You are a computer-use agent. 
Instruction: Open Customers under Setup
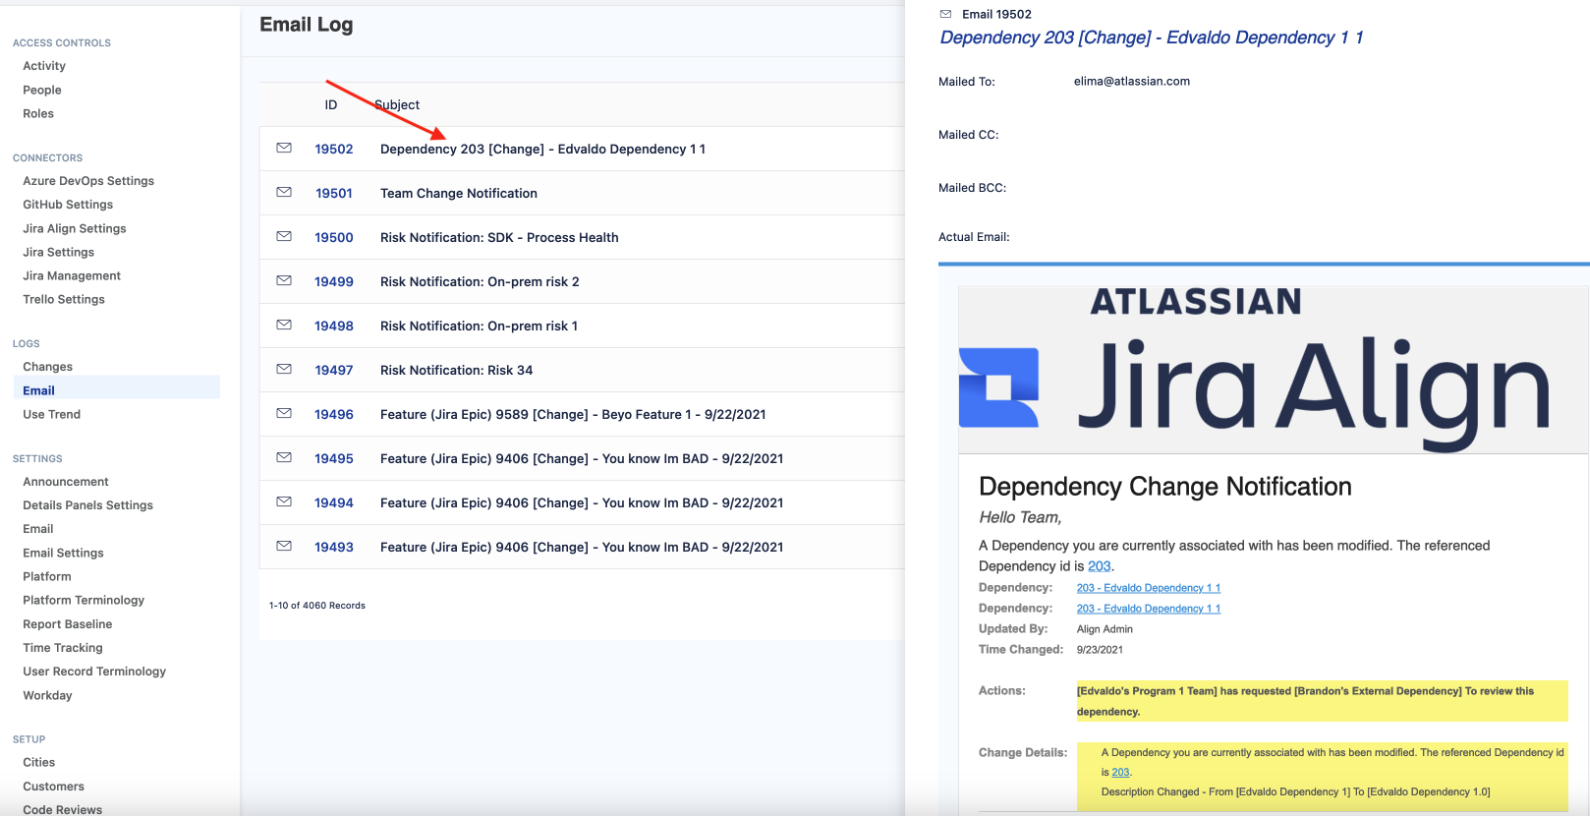(x=53, y=787)
